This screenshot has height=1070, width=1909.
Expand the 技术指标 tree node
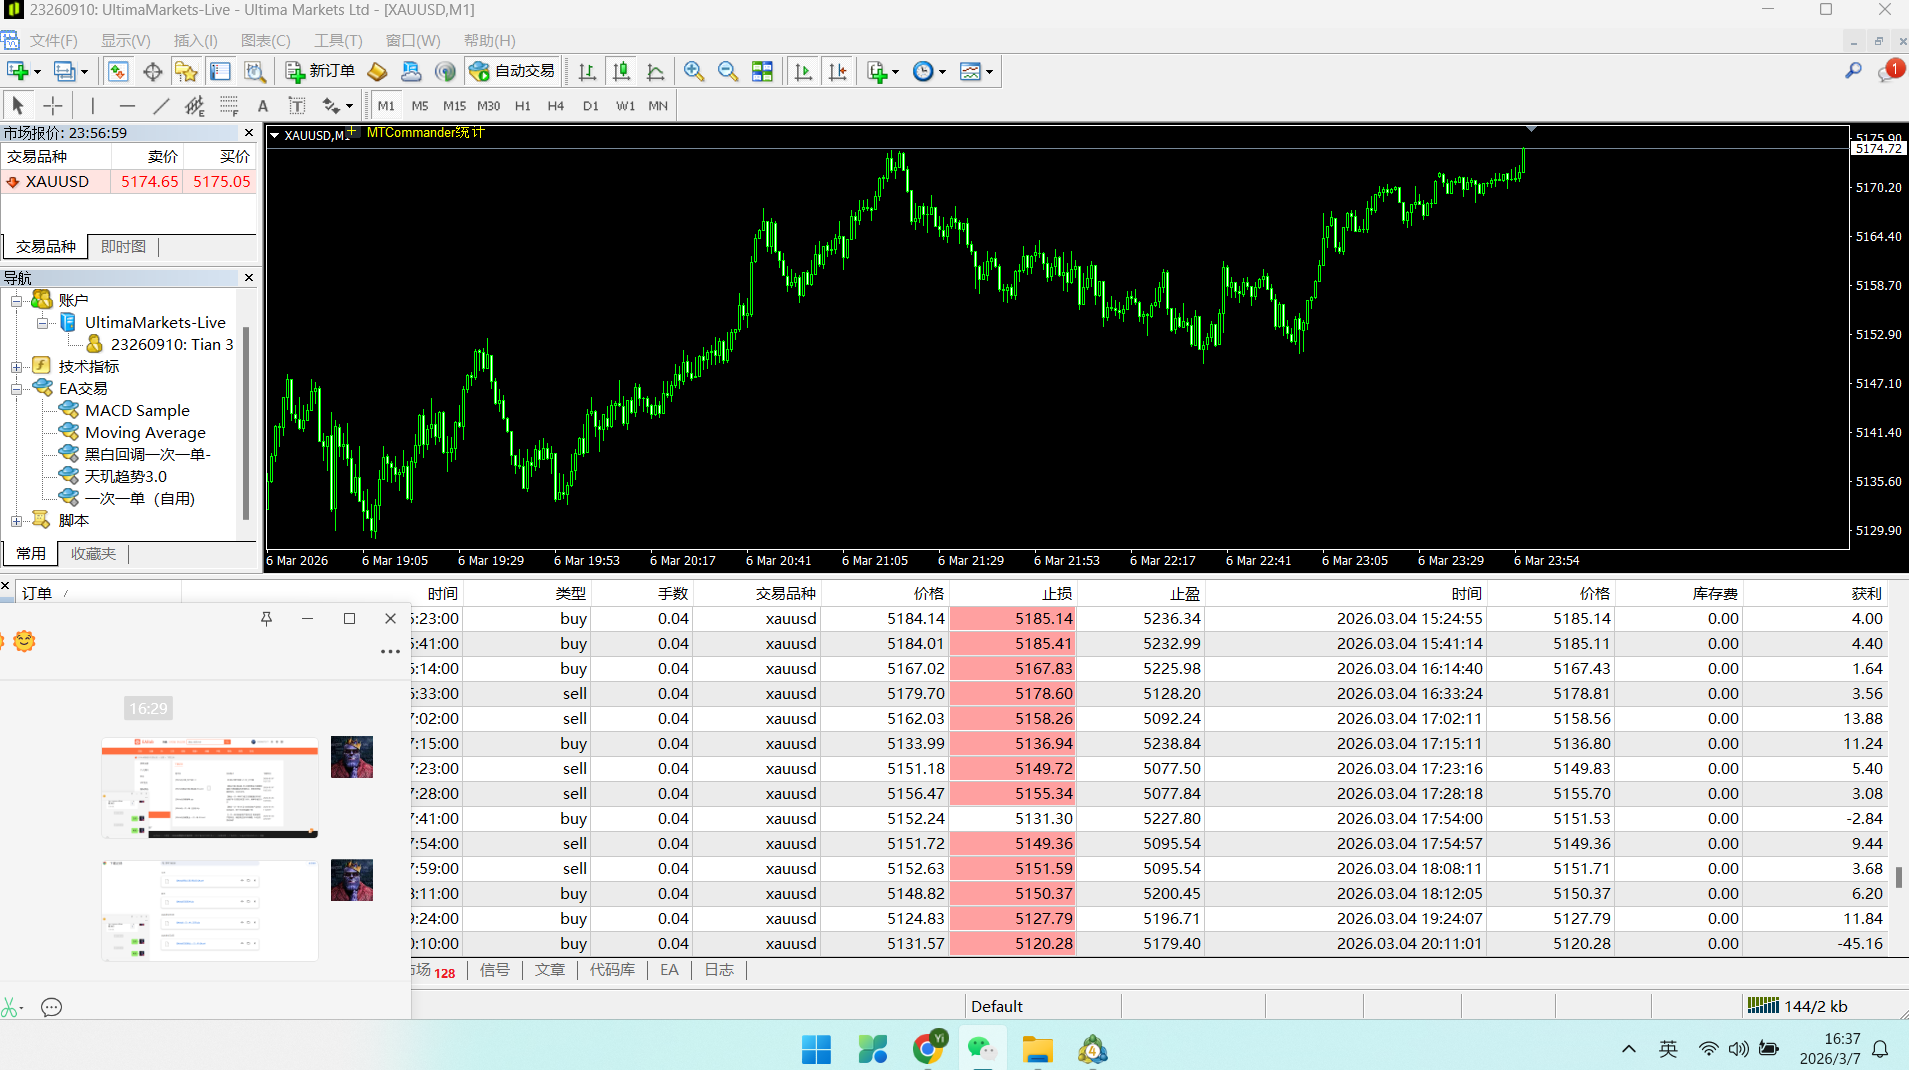coord(16,367)
